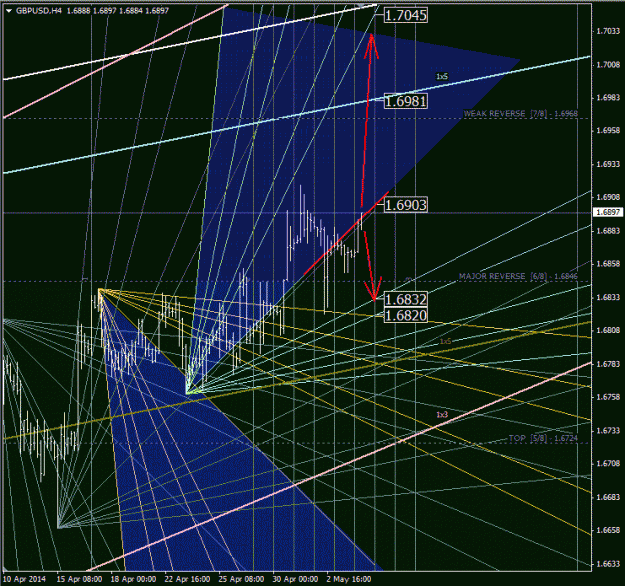Click the 2 May 16:00 time axis label
625x586 pixels.
click(x=349, y=579)
